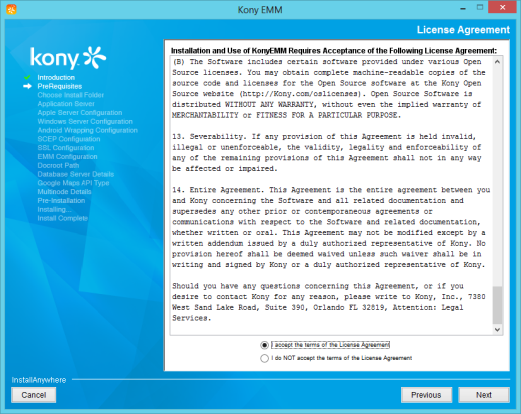Click the scroll down arrow of license text

pyautogui.click(x=497, y=330)
